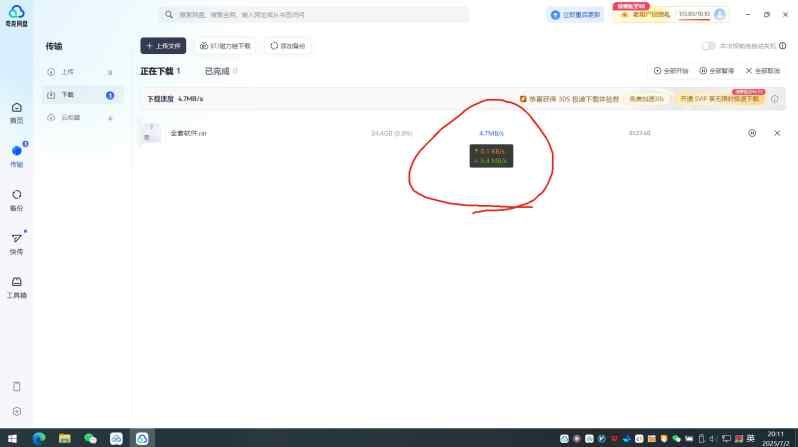Click the settings gear icon at sidebar bottom

[x=17, y=411]
